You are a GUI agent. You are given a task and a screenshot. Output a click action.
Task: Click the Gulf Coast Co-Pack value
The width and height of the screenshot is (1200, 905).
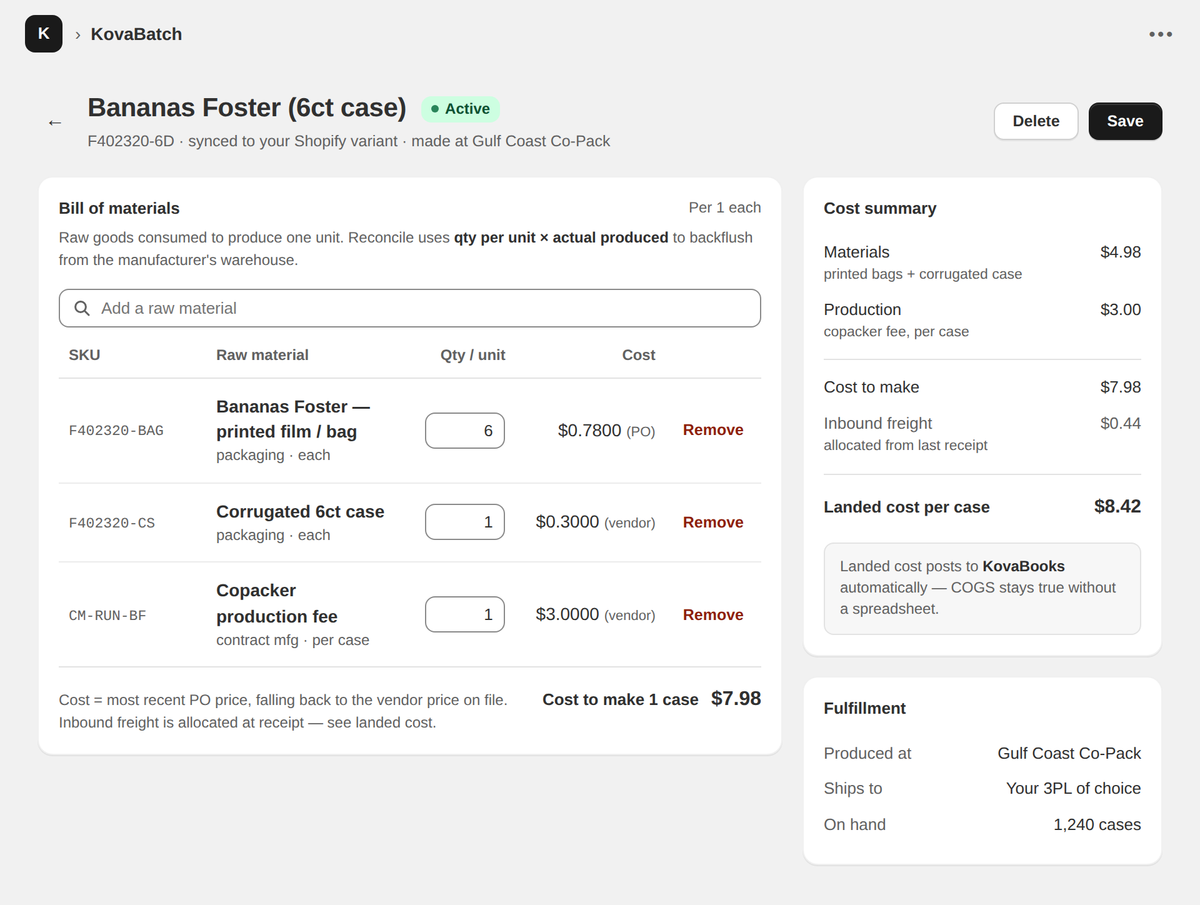1069,753
